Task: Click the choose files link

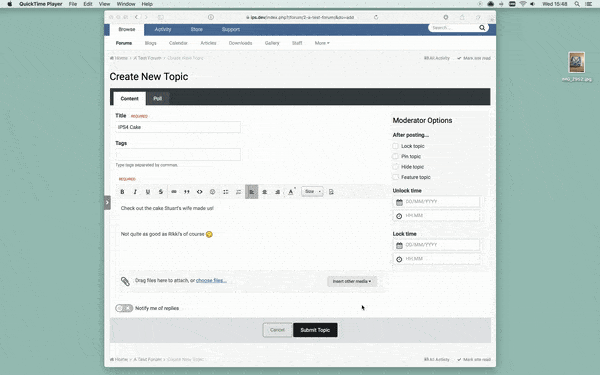Action: click(211, 280)
